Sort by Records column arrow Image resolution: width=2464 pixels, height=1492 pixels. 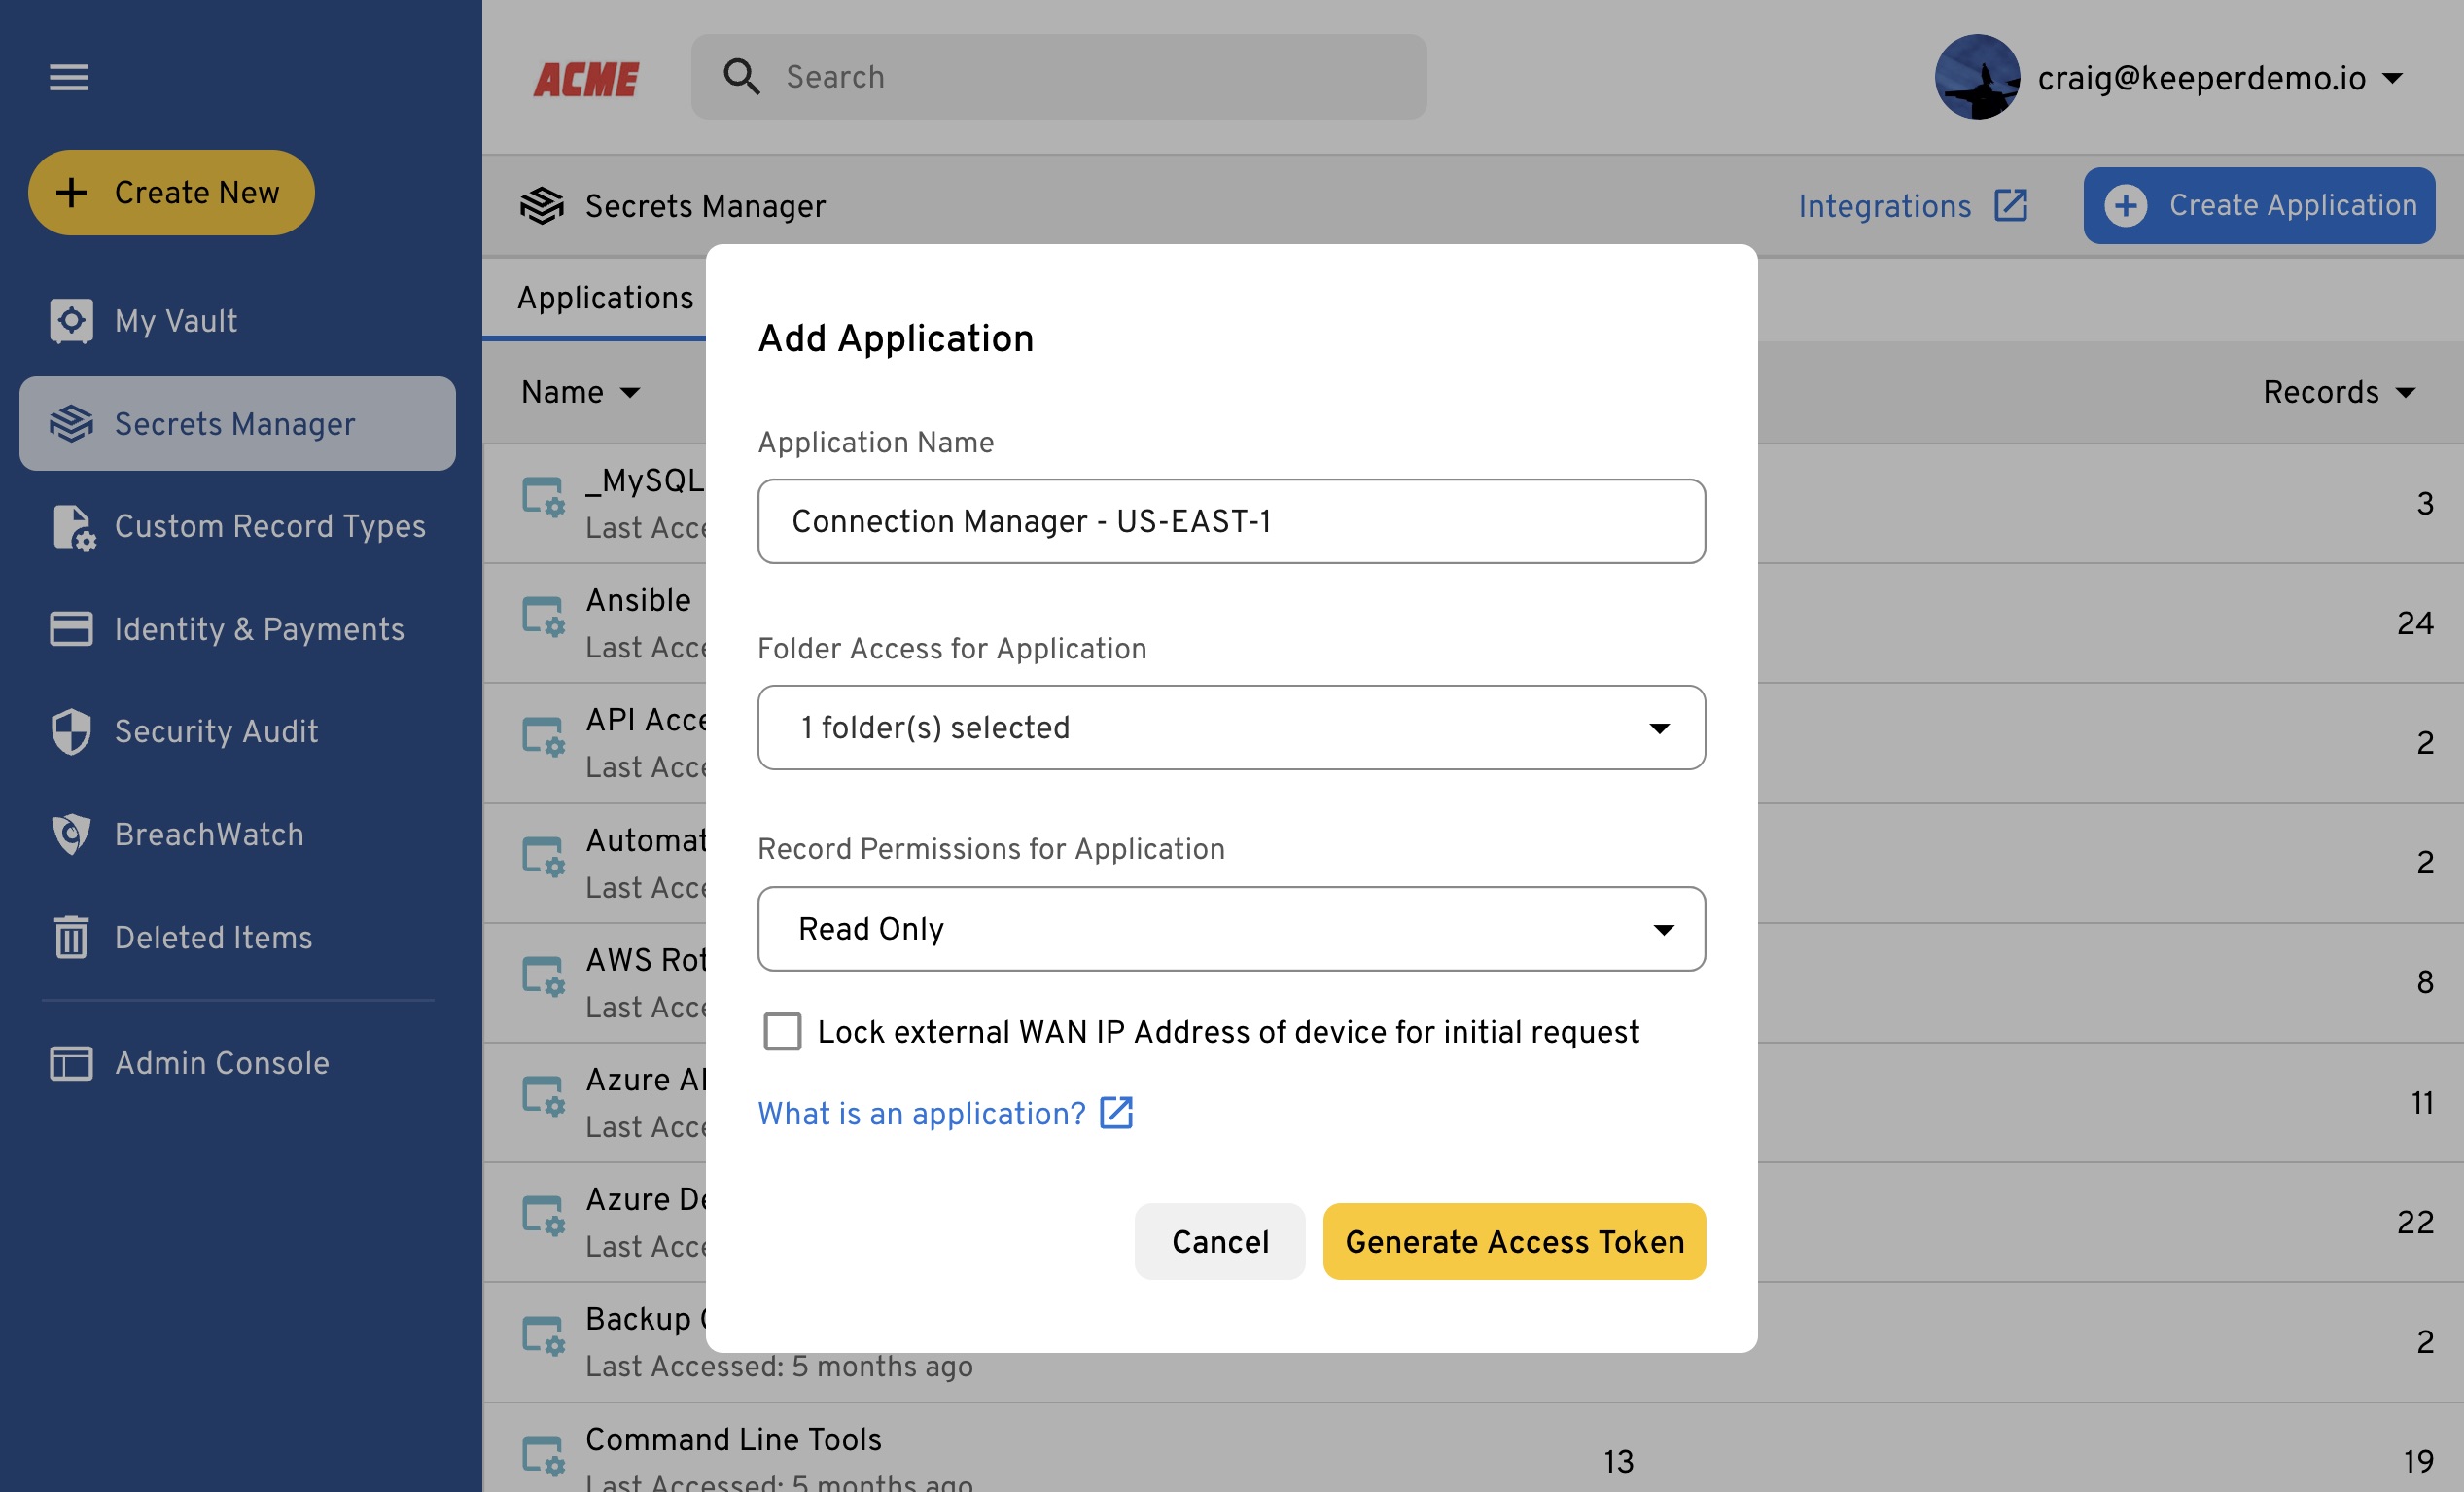[2406, 393]
